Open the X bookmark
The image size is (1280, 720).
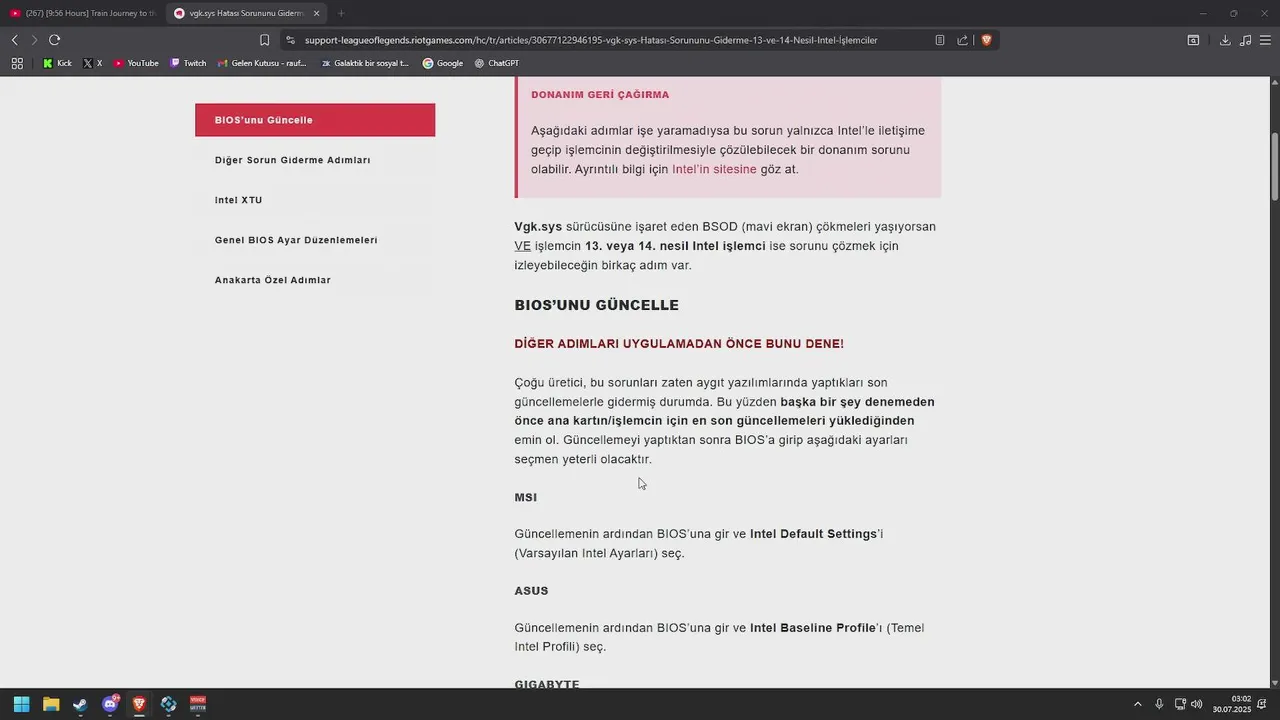93,63
